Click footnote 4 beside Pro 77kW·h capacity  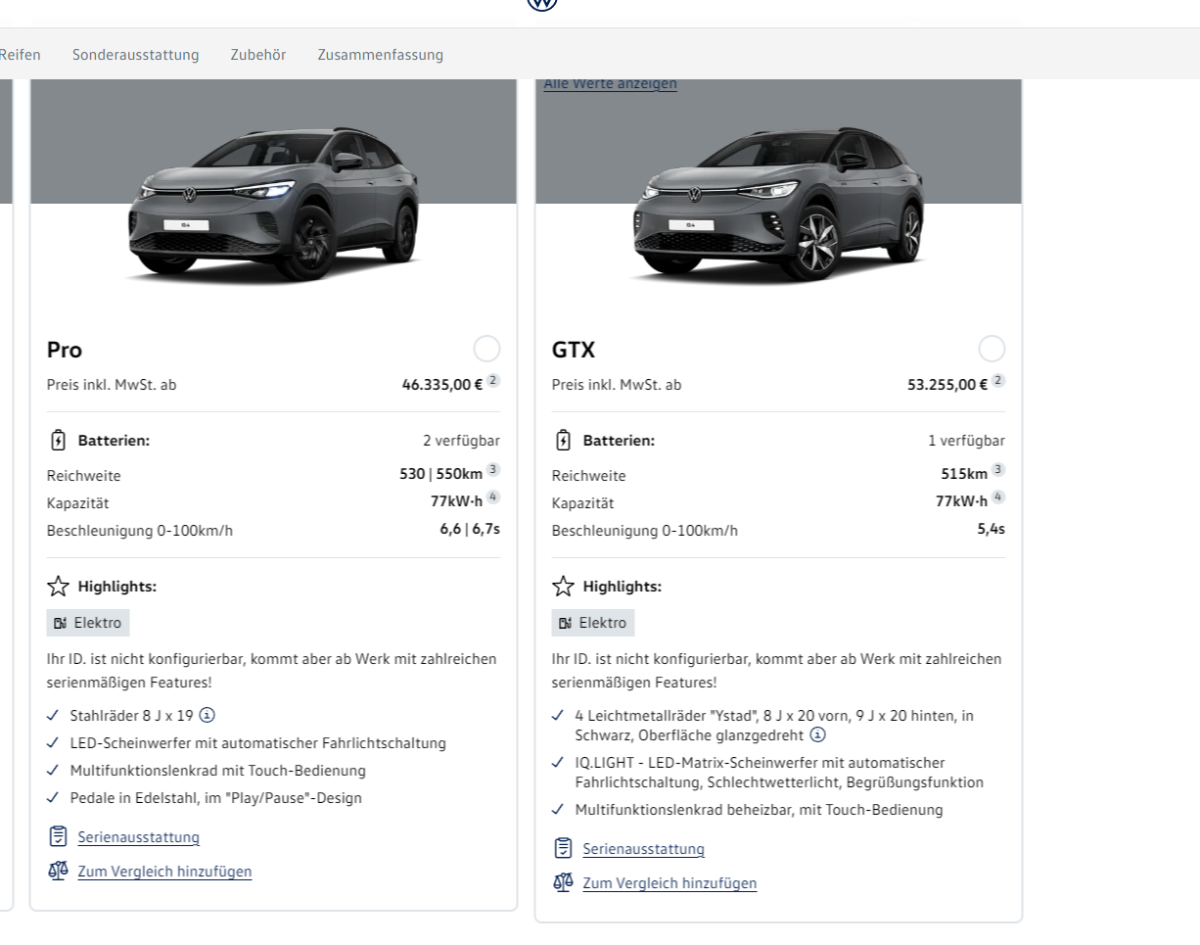(494, 497)
